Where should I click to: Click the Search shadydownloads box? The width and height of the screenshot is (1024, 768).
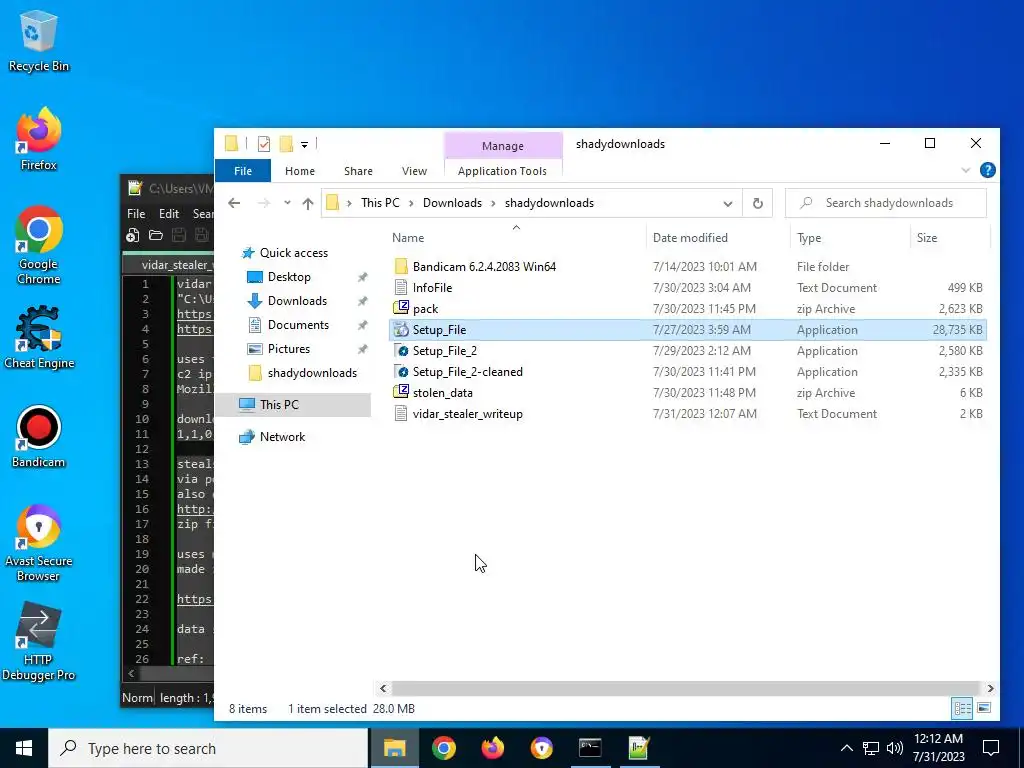click(886, 203)
